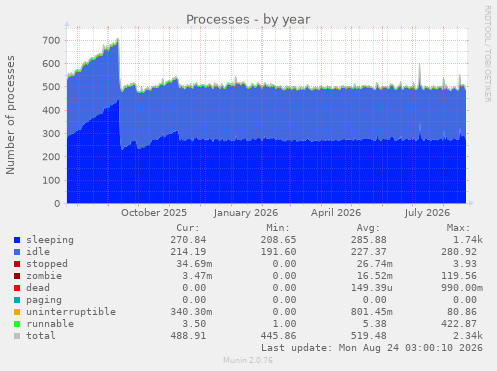Click uninterruptible average value 801.45m

372,312
